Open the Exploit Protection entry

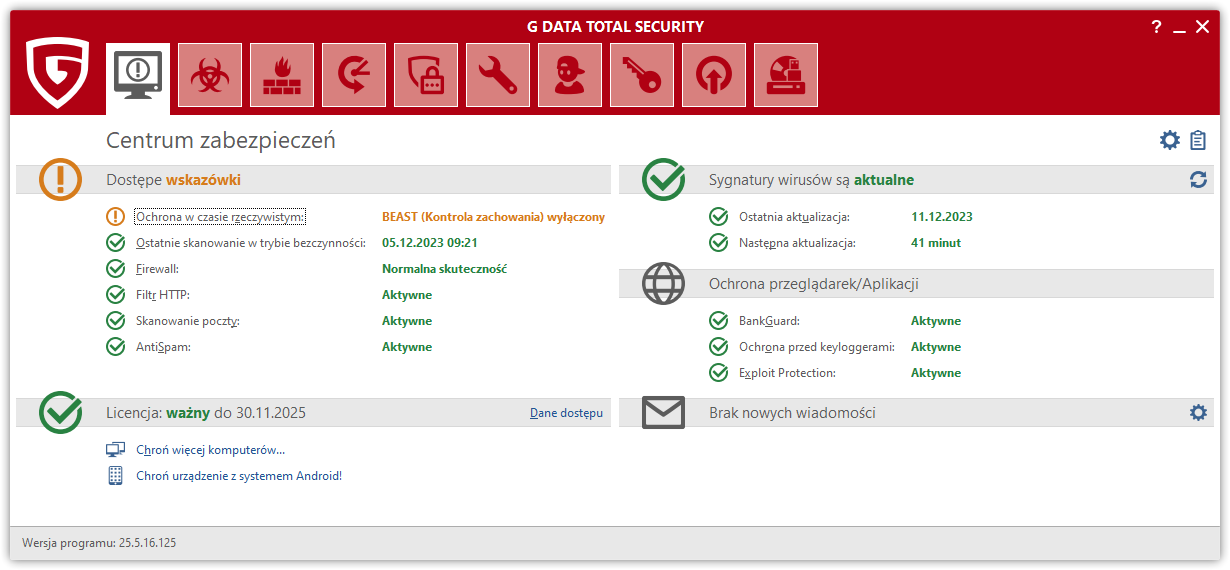click(787, 373)
